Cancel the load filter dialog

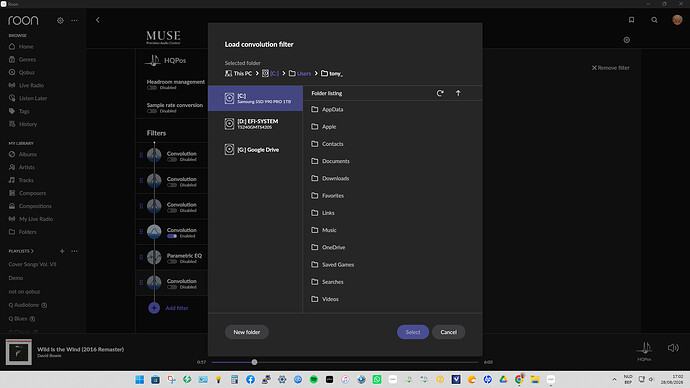pos(448,332)
